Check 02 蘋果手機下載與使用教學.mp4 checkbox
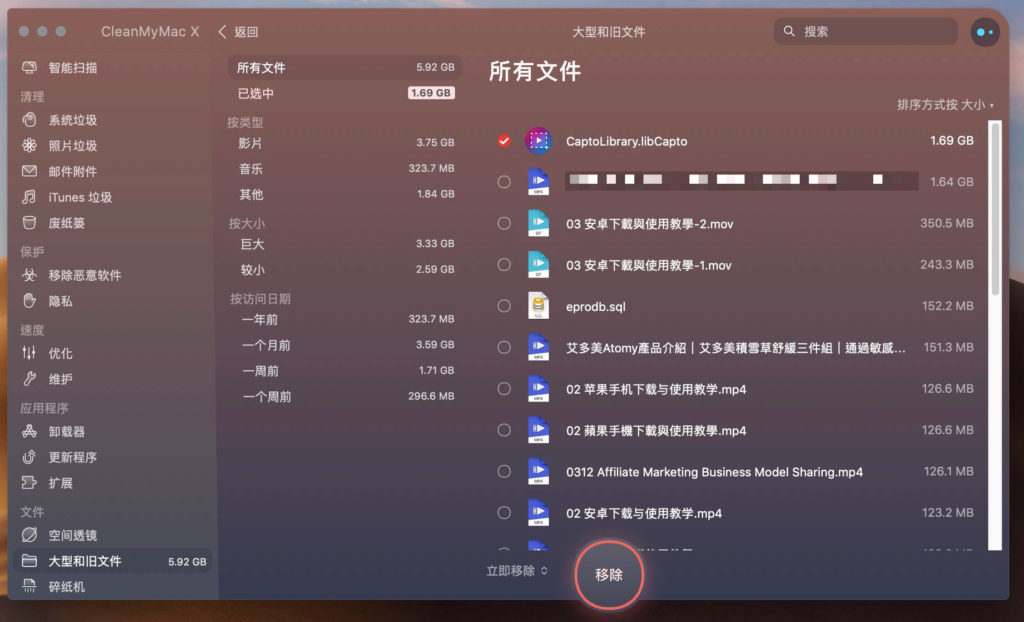1024x622 pixels. tap(504, 430)
